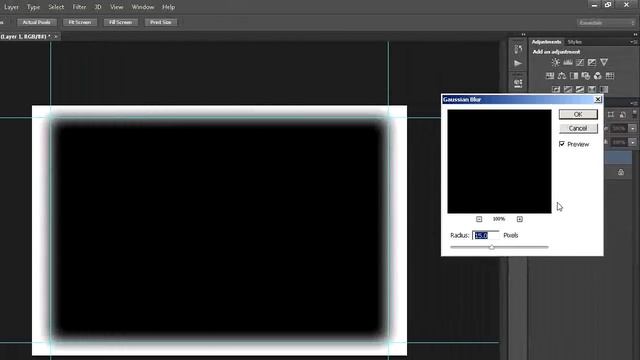Open the Type menu
This screenshot has width=640, height=360.
pyautogui.click(x=33, y=7)
